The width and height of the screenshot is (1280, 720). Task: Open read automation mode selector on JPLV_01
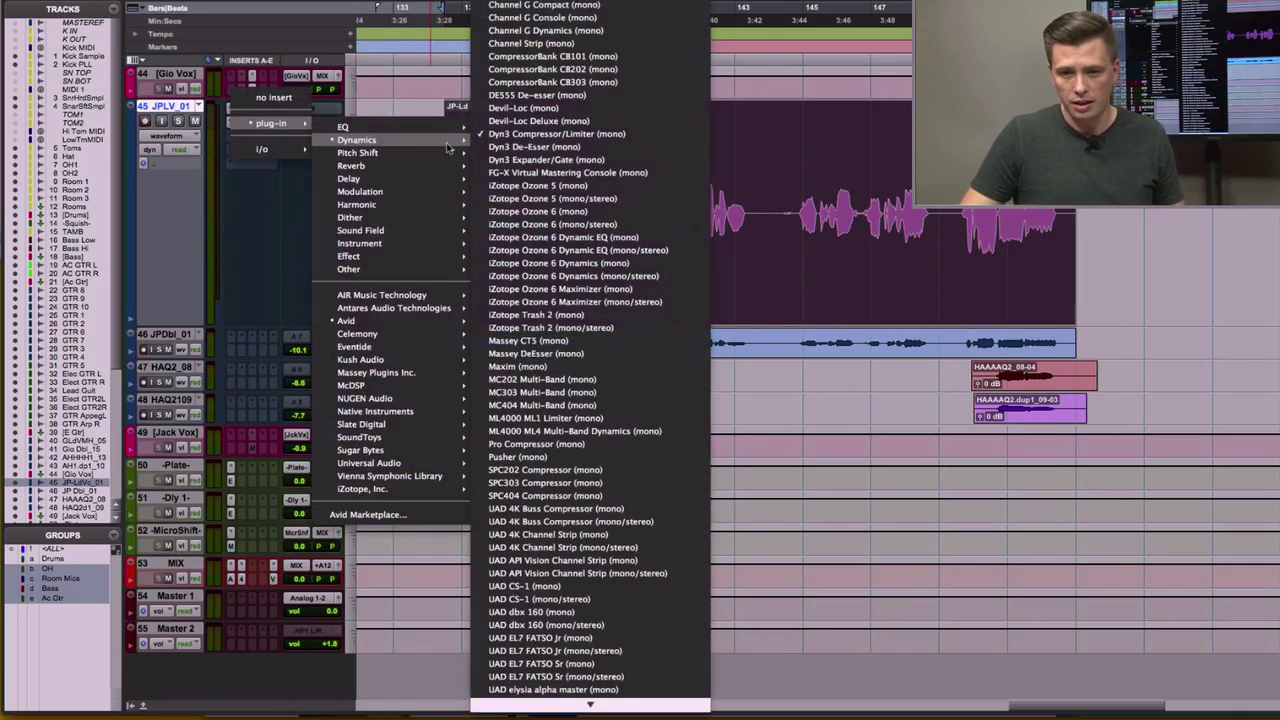tap(180, 150)
